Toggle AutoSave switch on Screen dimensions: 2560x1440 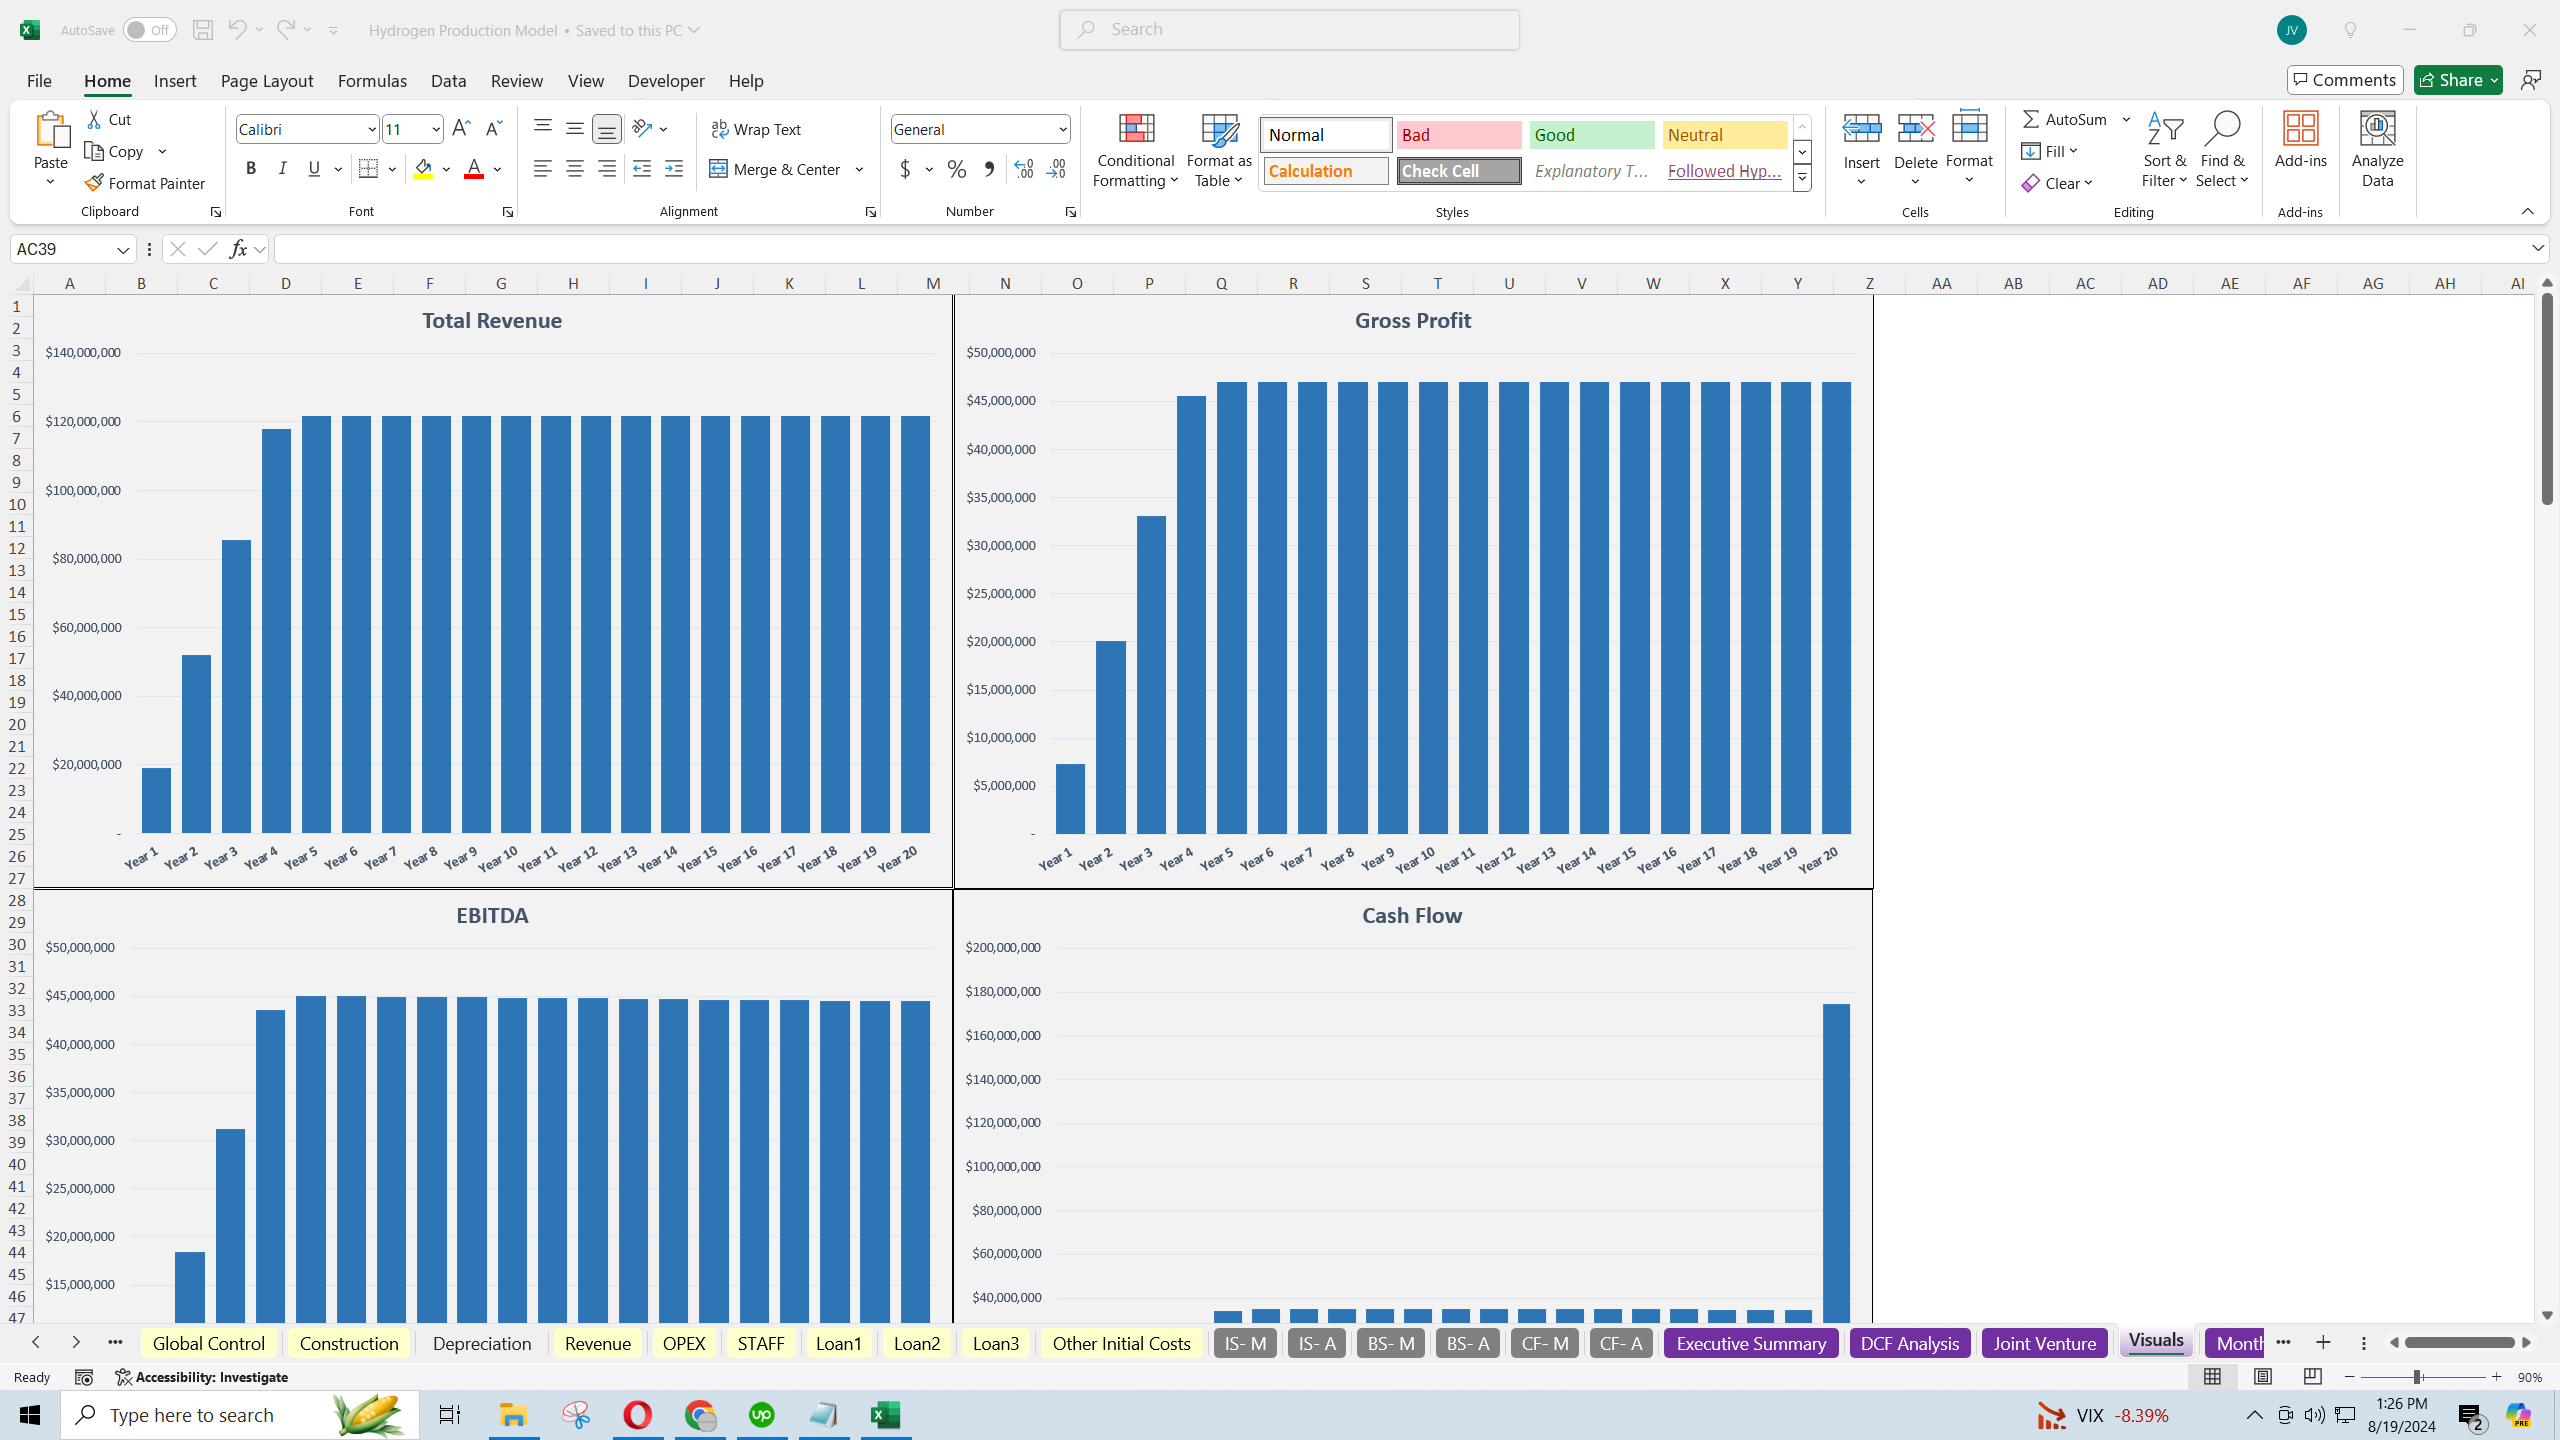(149, 30)
